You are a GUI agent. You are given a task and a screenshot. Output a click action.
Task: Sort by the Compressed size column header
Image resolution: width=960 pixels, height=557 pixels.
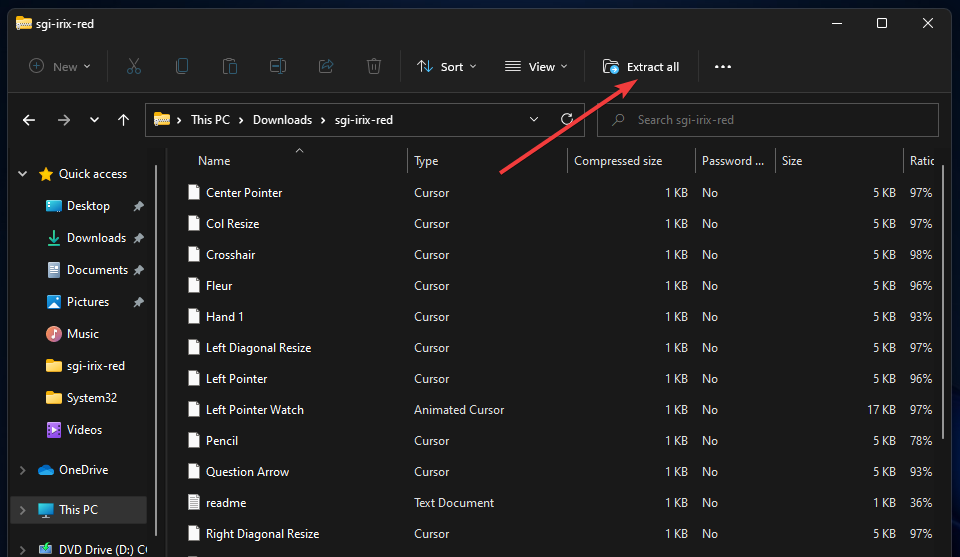point(618,161)
